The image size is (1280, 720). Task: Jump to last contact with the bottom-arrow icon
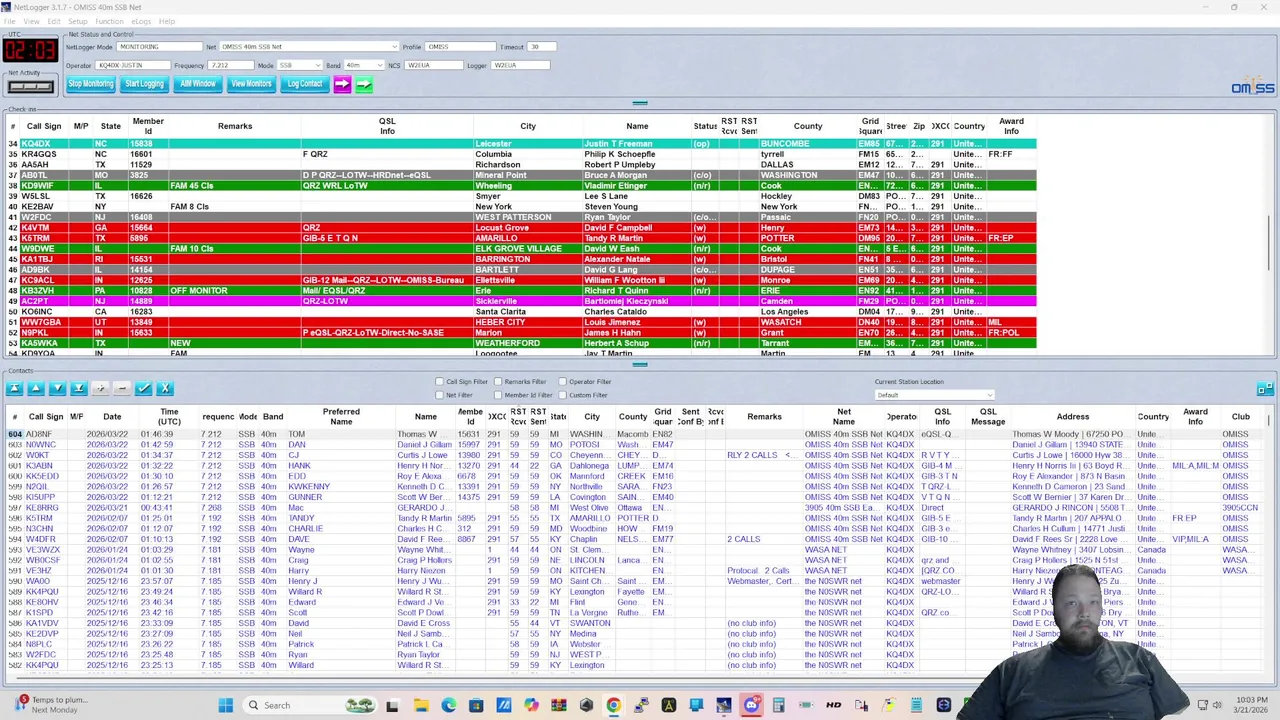coord(79,388)
